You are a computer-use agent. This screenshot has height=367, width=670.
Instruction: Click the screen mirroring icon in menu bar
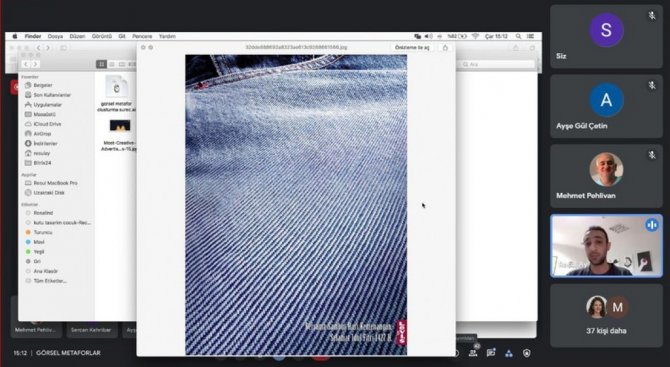click(x=417, y=36)
